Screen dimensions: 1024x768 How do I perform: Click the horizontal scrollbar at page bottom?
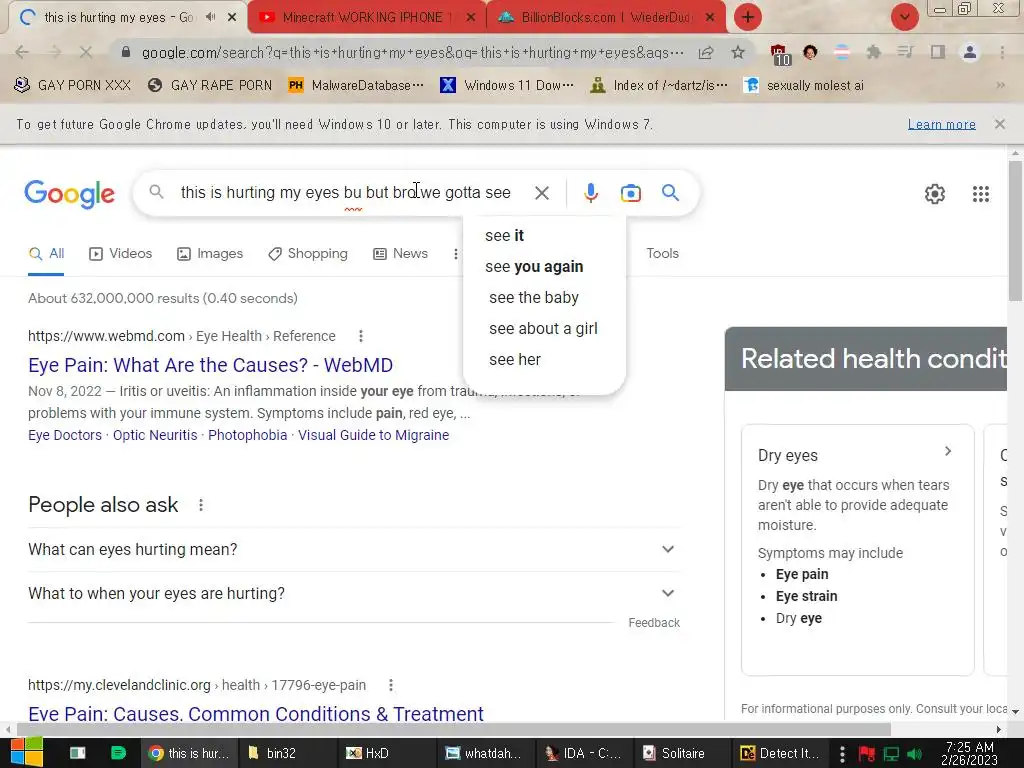click(x=454, y=729)
